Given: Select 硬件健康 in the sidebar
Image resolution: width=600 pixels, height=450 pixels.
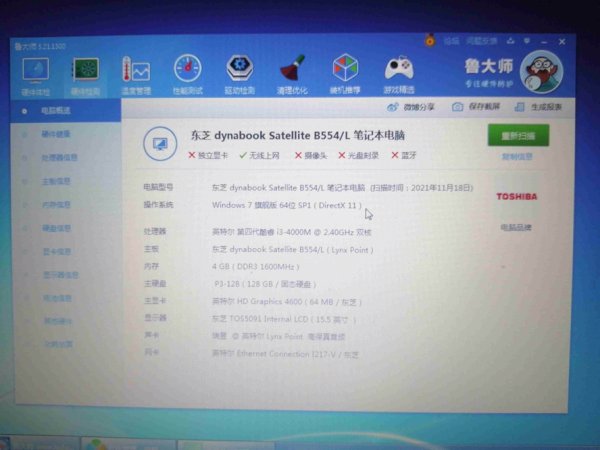Looking at the screenshot, I should click(x=56, y=134).
